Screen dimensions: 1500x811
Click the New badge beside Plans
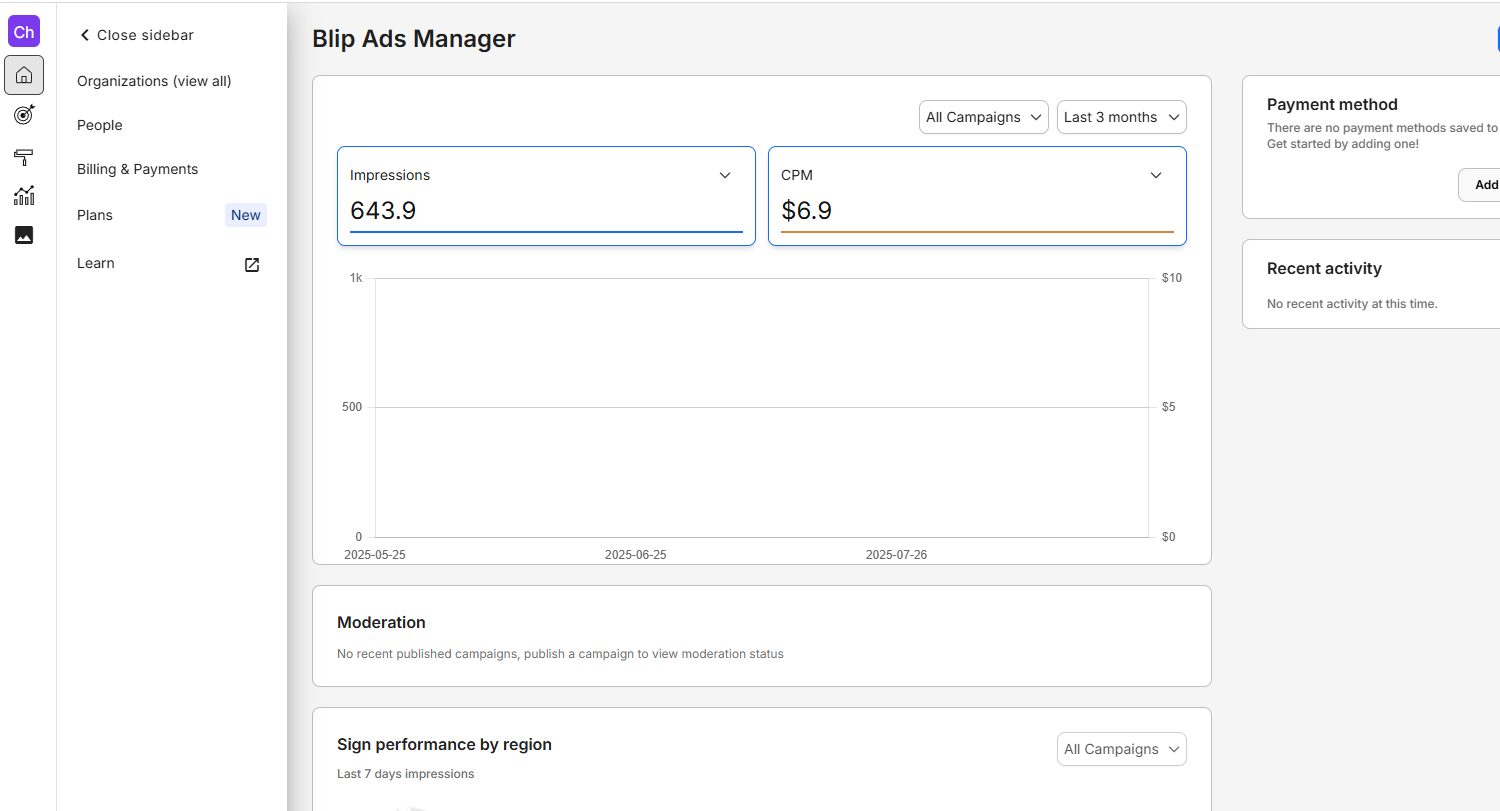[246, 215]
